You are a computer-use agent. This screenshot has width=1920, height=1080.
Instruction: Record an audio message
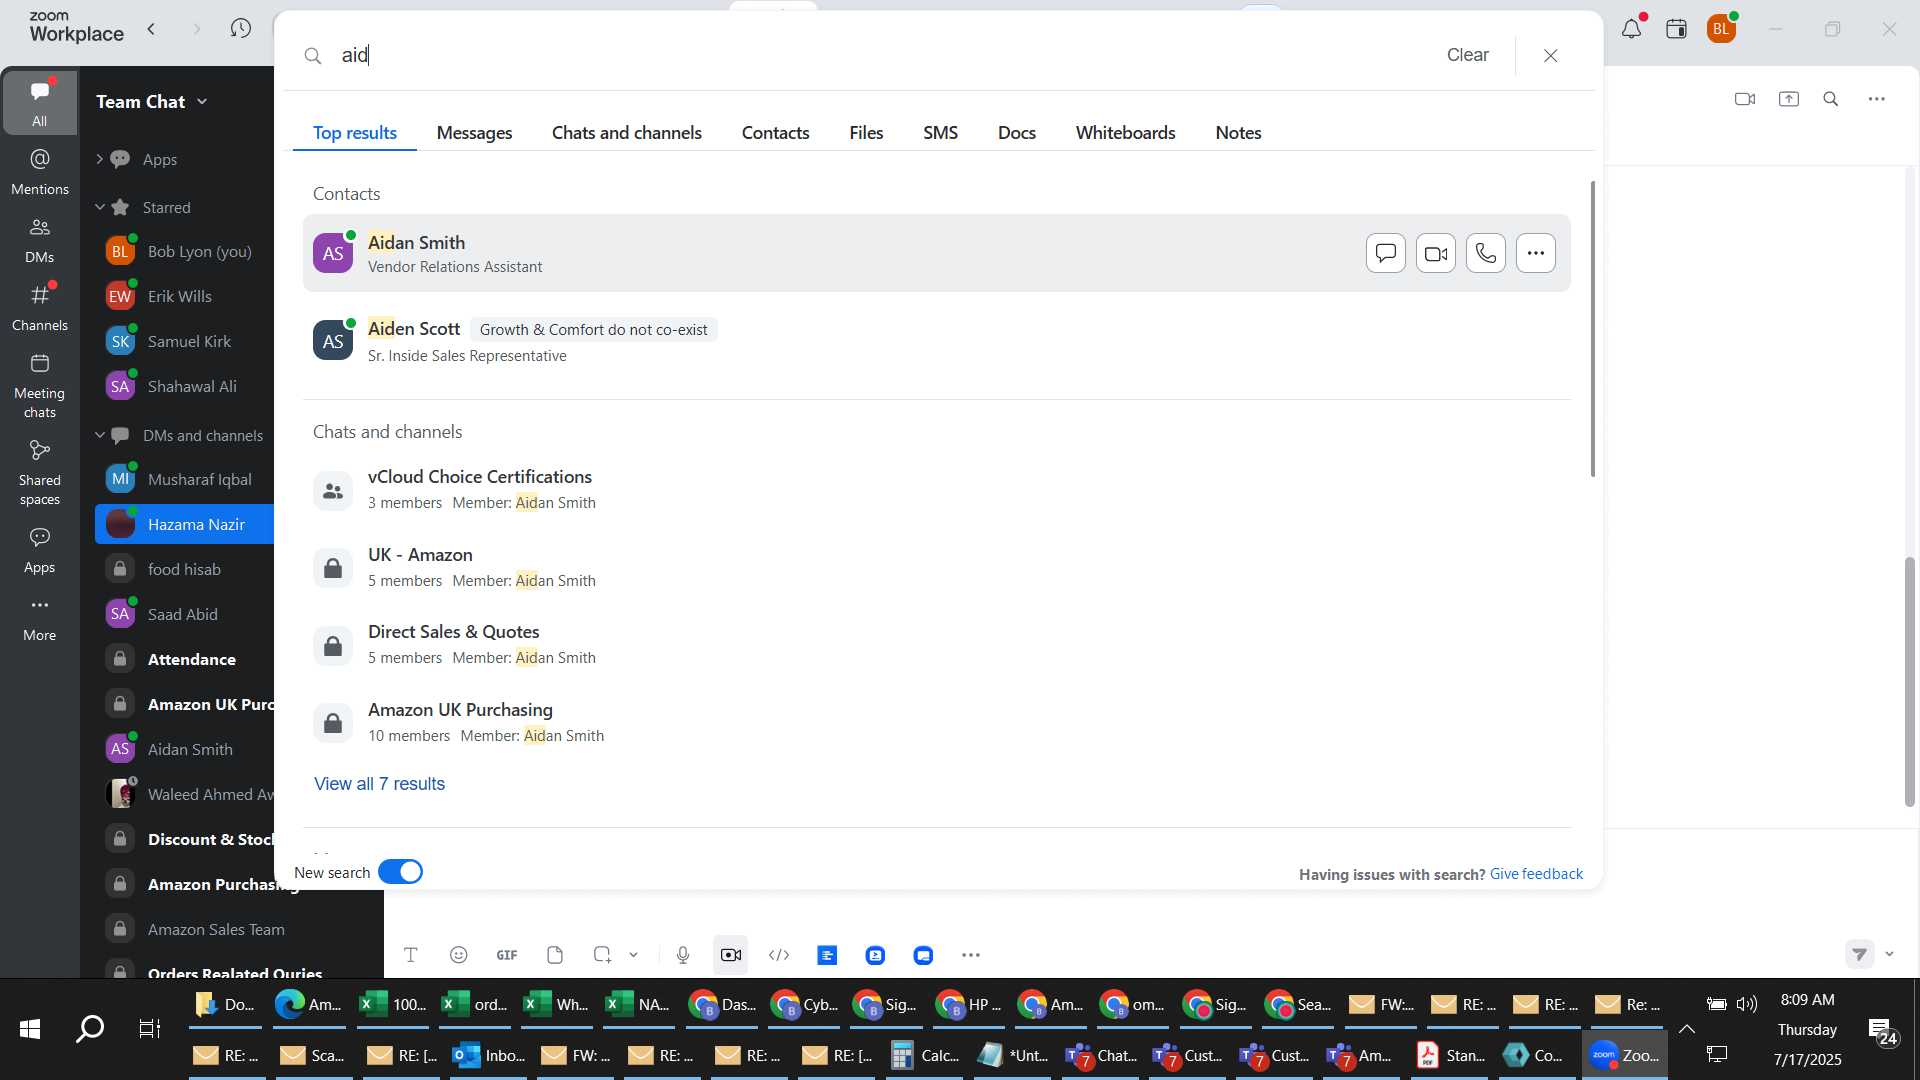(683, 955)
